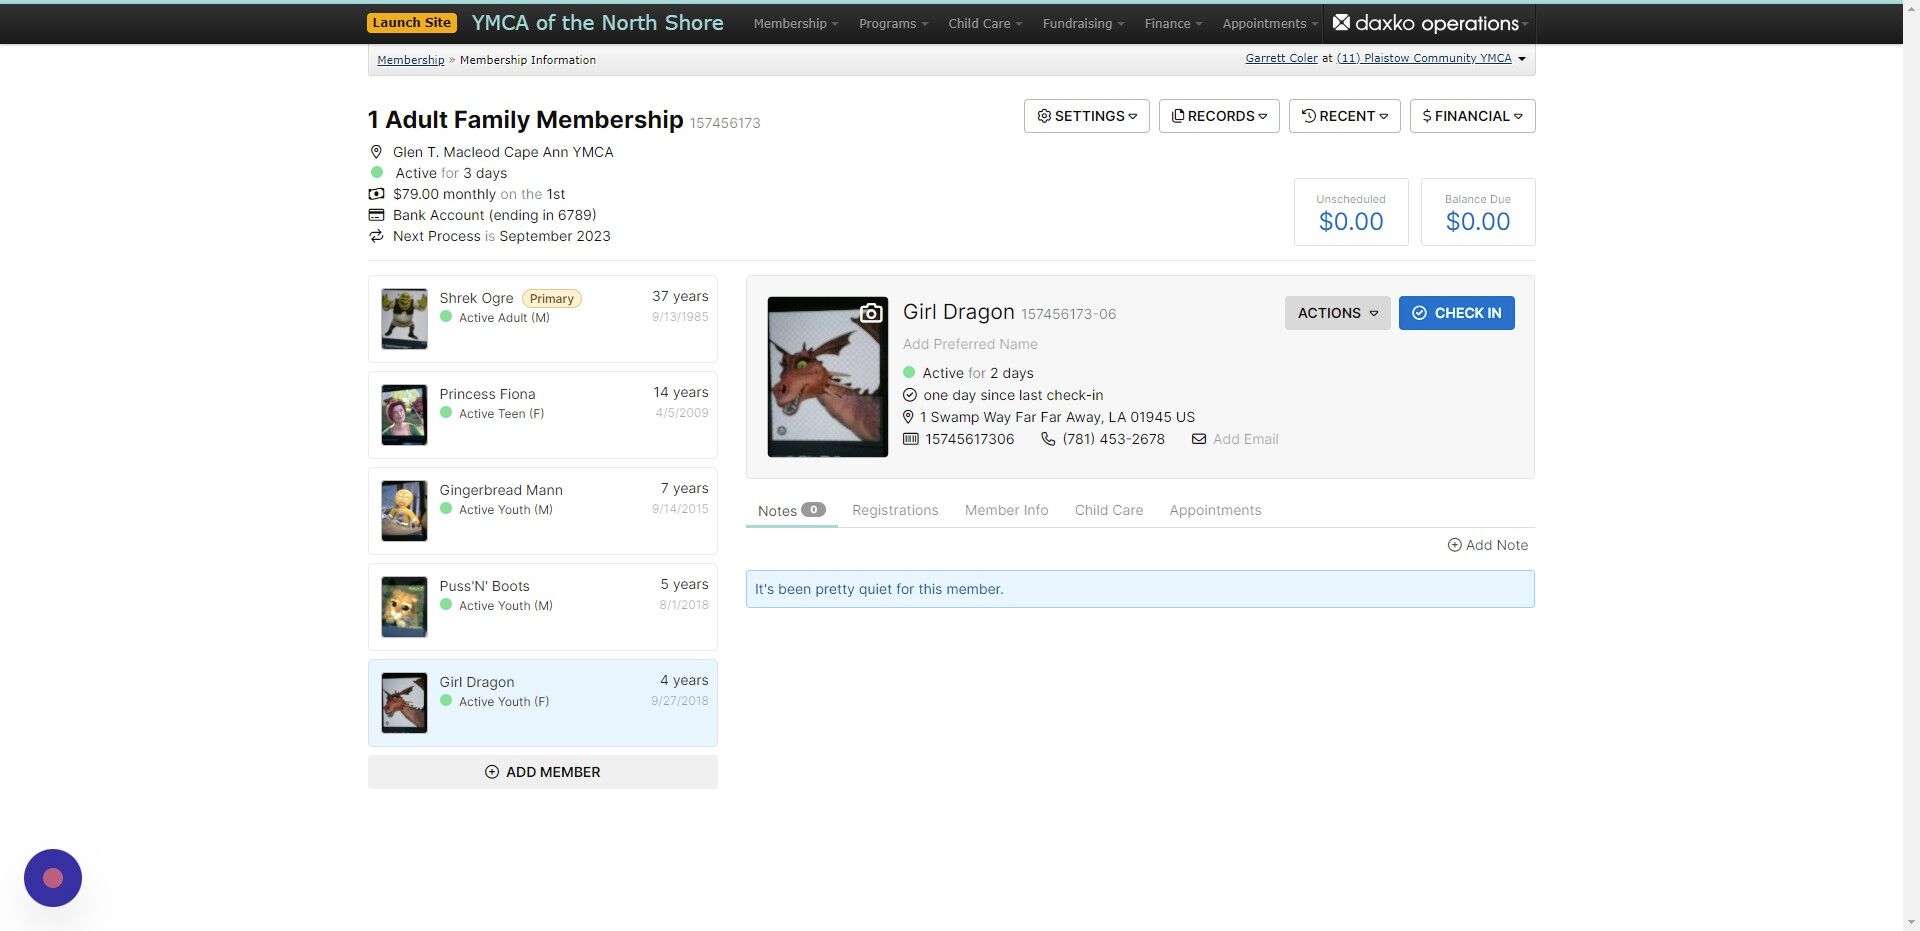Click the Add Member button
This screenshot has height=931, width=1920.
pos(542,772)
